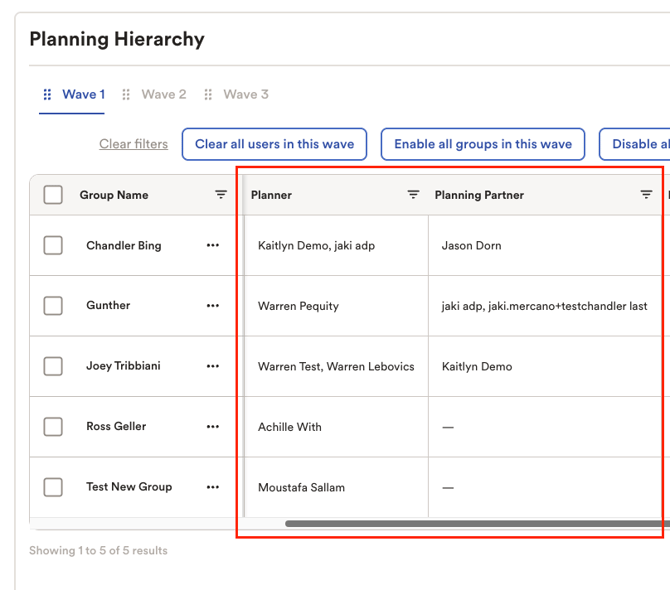Image resolution: width=670 pixels, height=590 pixels.
Task: Toggle the select-all header checkbox
Action: point(53,195)
